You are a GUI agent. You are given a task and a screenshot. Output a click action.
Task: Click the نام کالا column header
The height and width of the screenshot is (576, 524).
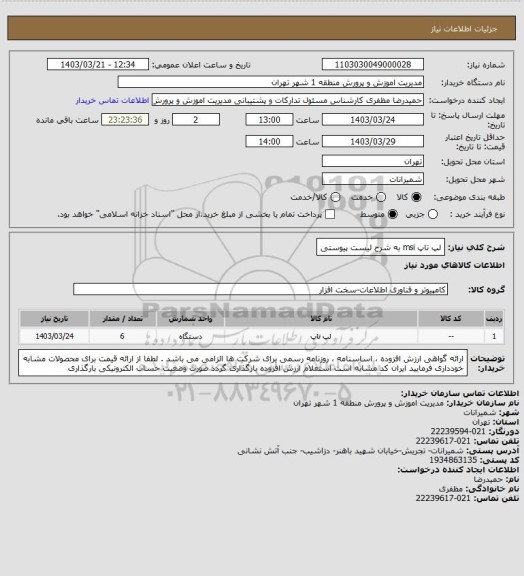(321, 319)
